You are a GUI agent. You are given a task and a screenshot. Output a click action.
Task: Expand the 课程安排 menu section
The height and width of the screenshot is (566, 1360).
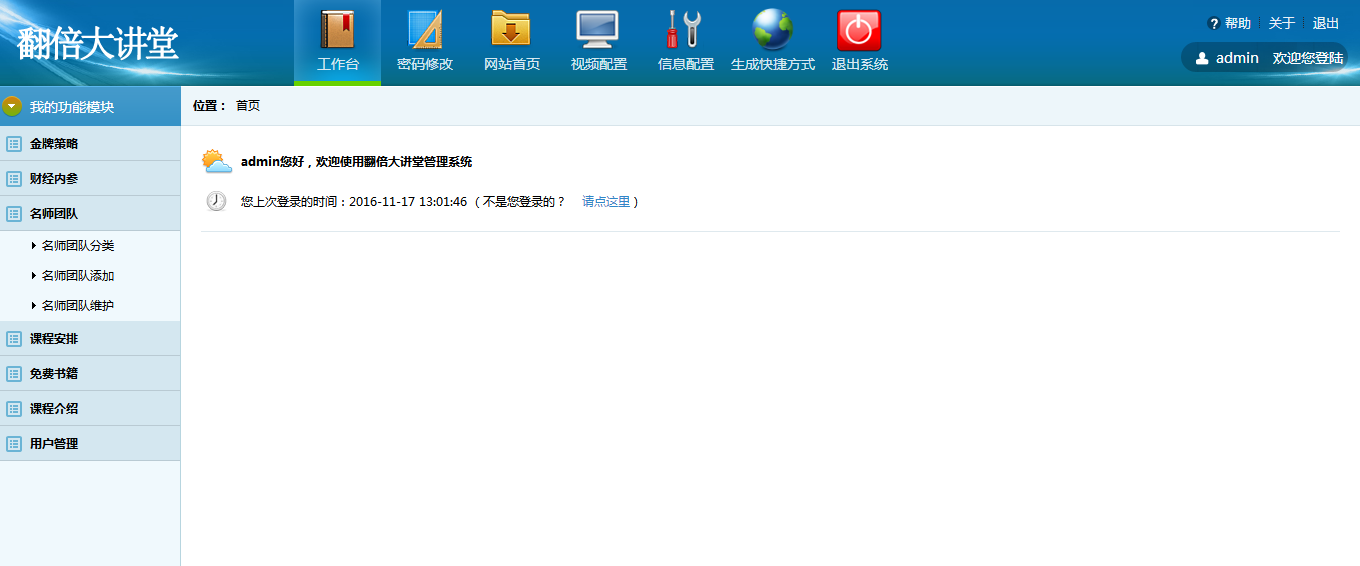90,338
